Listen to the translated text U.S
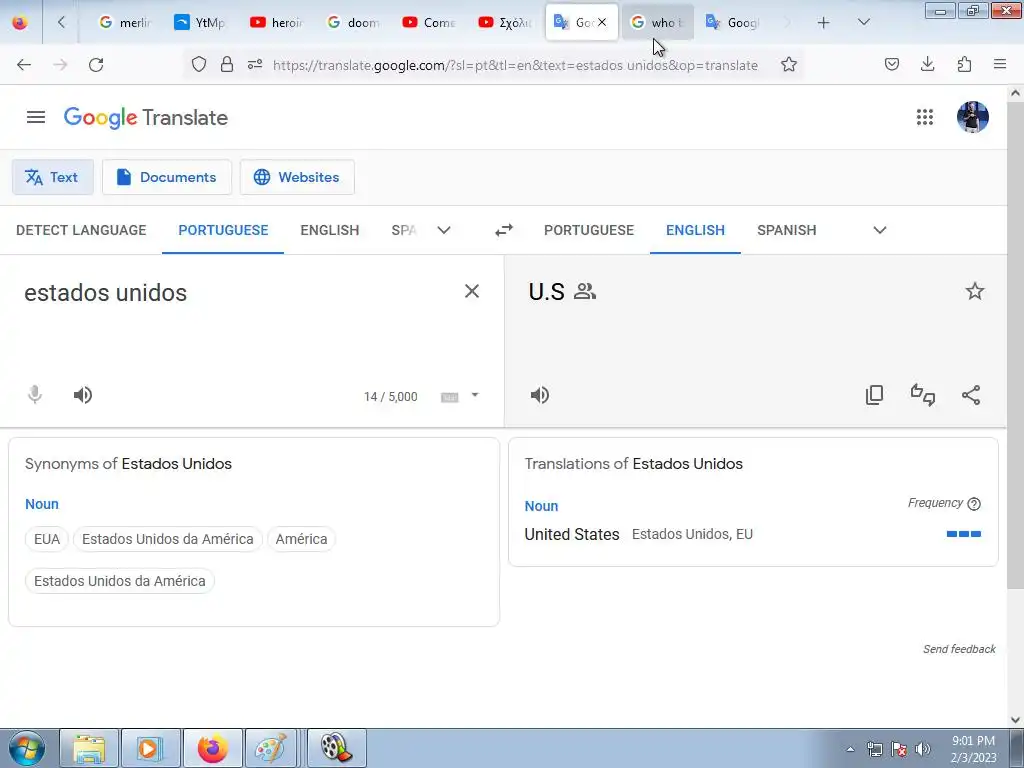 539,395
